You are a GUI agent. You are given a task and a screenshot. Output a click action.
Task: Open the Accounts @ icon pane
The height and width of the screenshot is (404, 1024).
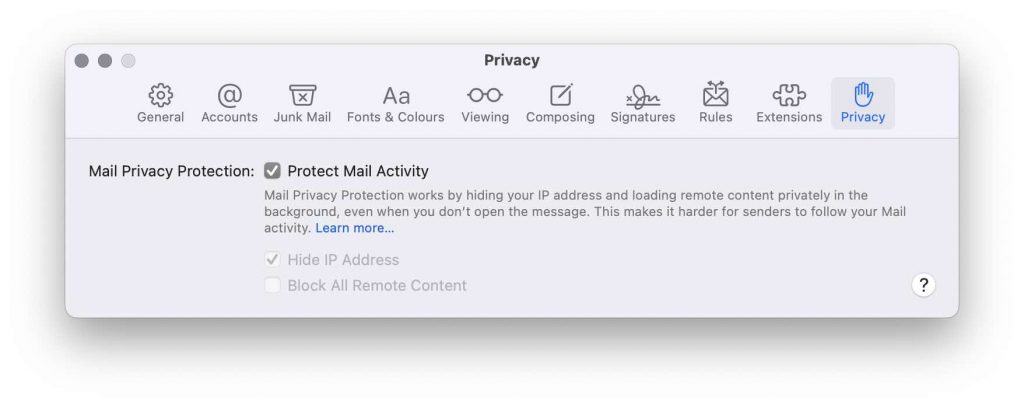[229, 96]
